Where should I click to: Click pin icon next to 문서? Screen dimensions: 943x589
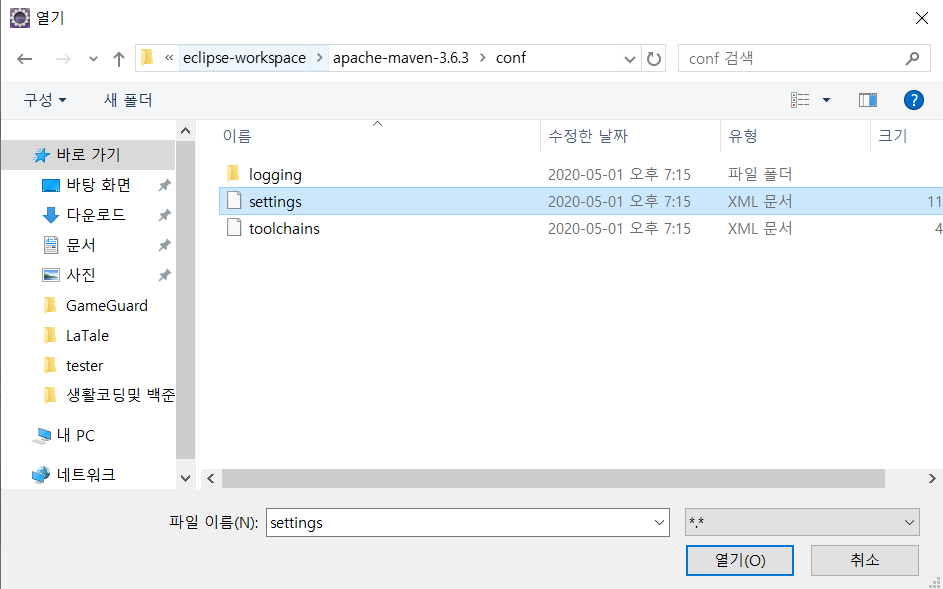[164, 245]
